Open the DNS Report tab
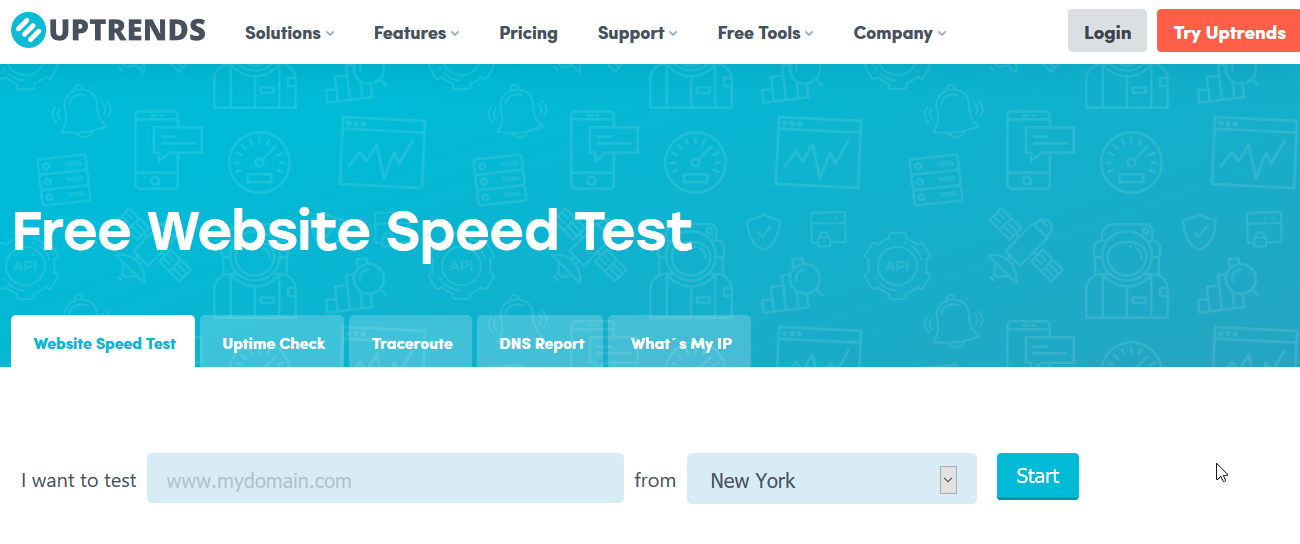This screenshot has width=1300, height=544. 541,342
